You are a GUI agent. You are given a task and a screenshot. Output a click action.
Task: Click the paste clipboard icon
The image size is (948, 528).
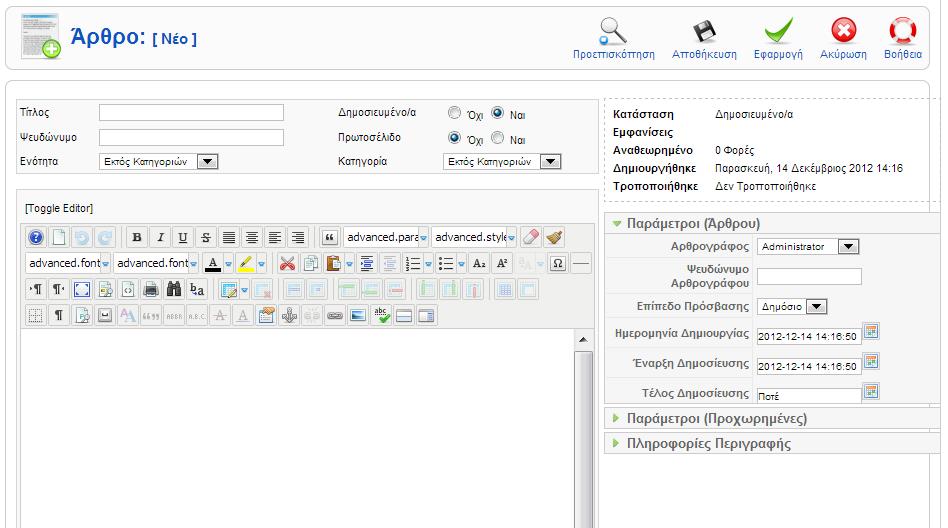pyautogui.click(x=333, y=263)
